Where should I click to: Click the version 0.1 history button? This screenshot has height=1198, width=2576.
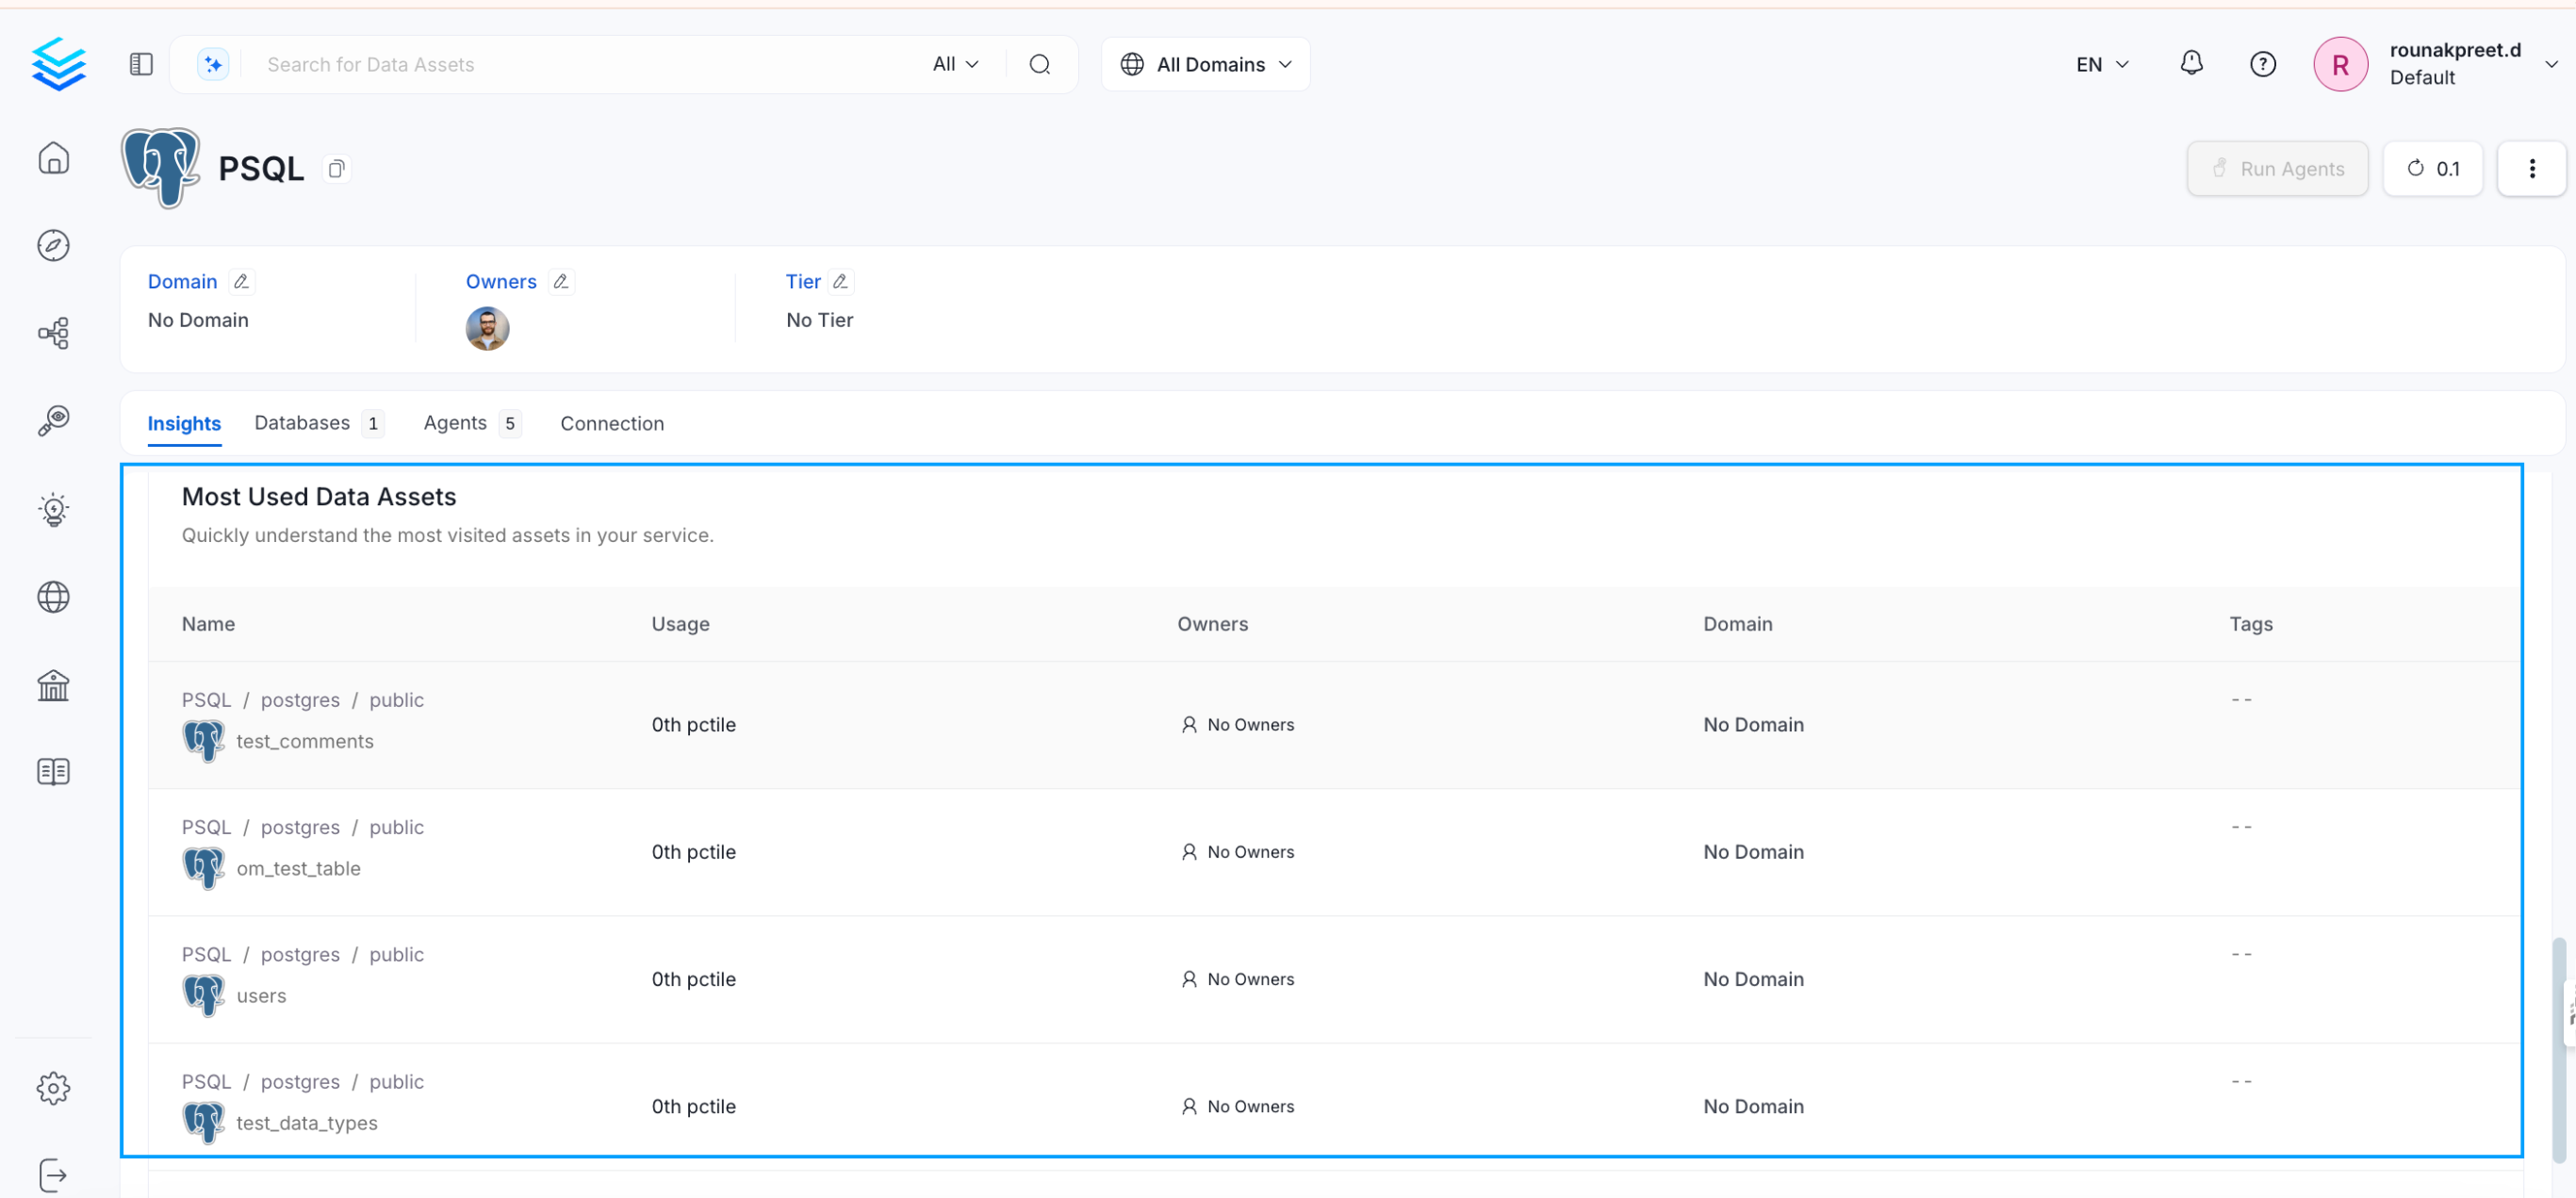point(2432,169)
